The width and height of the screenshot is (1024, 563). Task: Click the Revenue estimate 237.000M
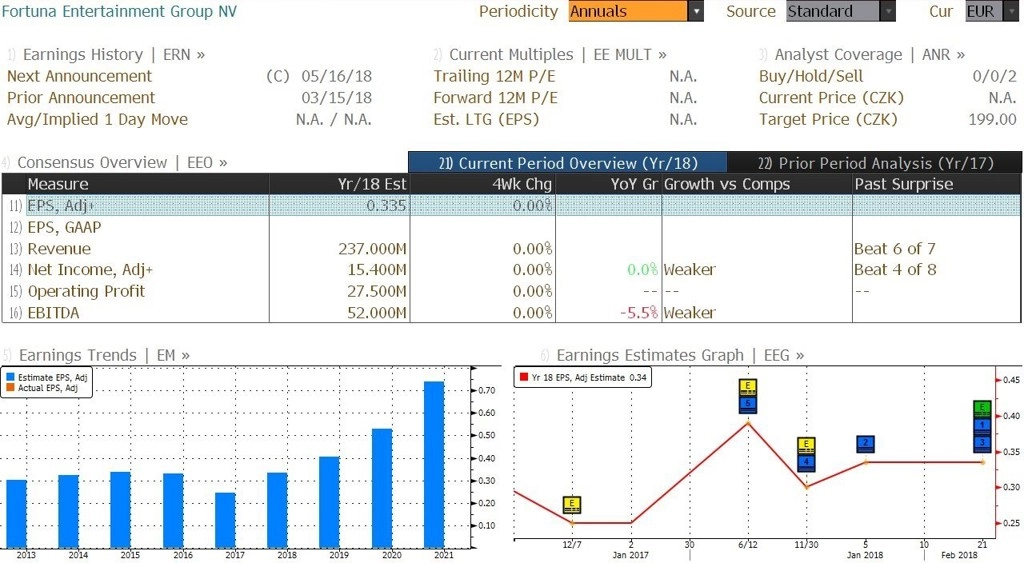(372, 249)
